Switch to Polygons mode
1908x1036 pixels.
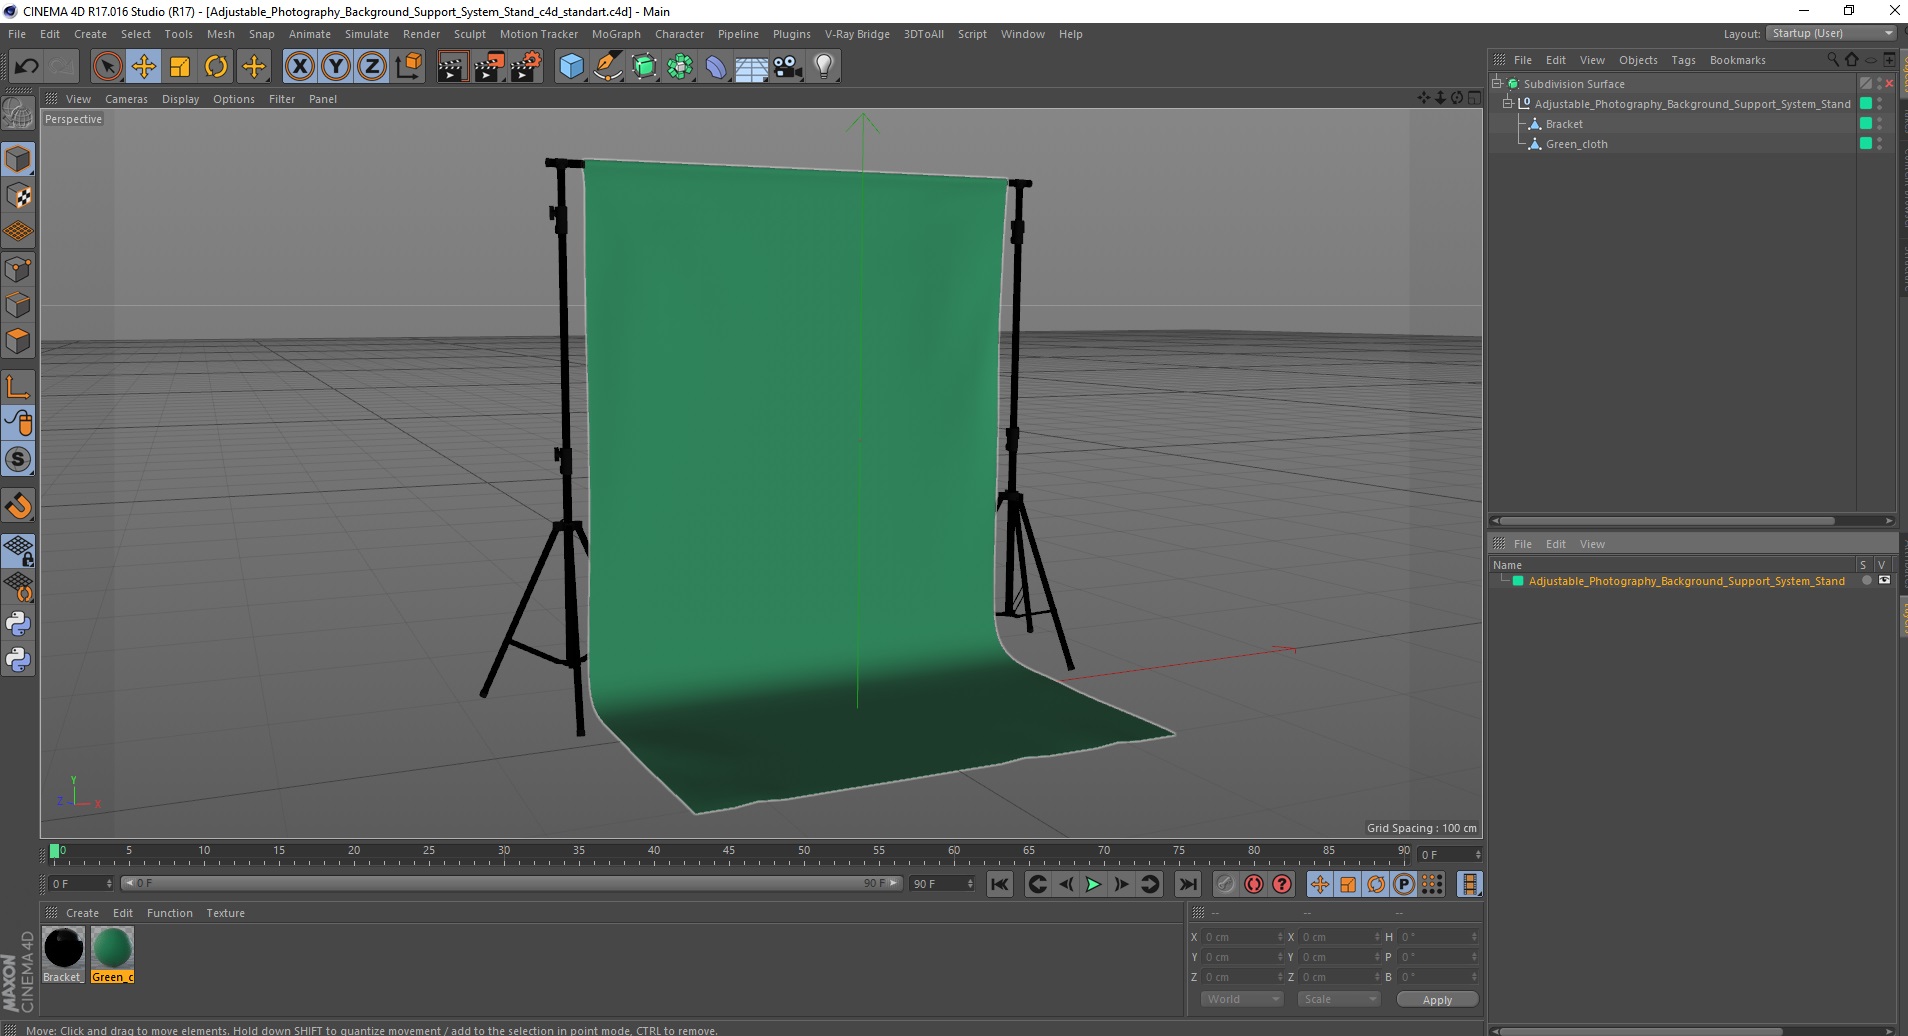pyautogui.click(x=18, y=341)
